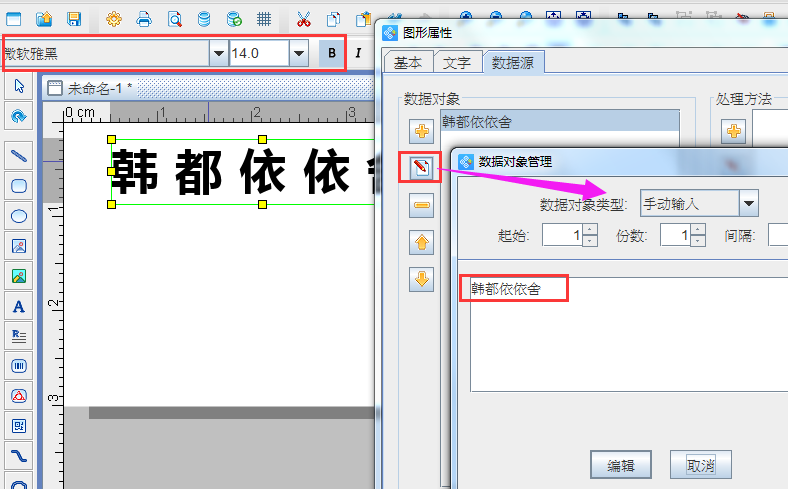The height and width of the screenshot is (489, 788).
Task: Switch to the 基本 tab
Action: (x=407, y=62)
